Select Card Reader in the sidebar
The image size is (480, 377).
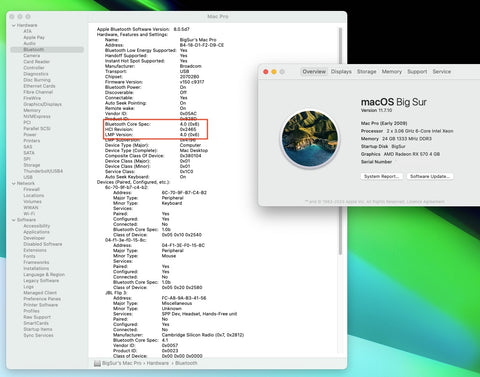point(37,62)
